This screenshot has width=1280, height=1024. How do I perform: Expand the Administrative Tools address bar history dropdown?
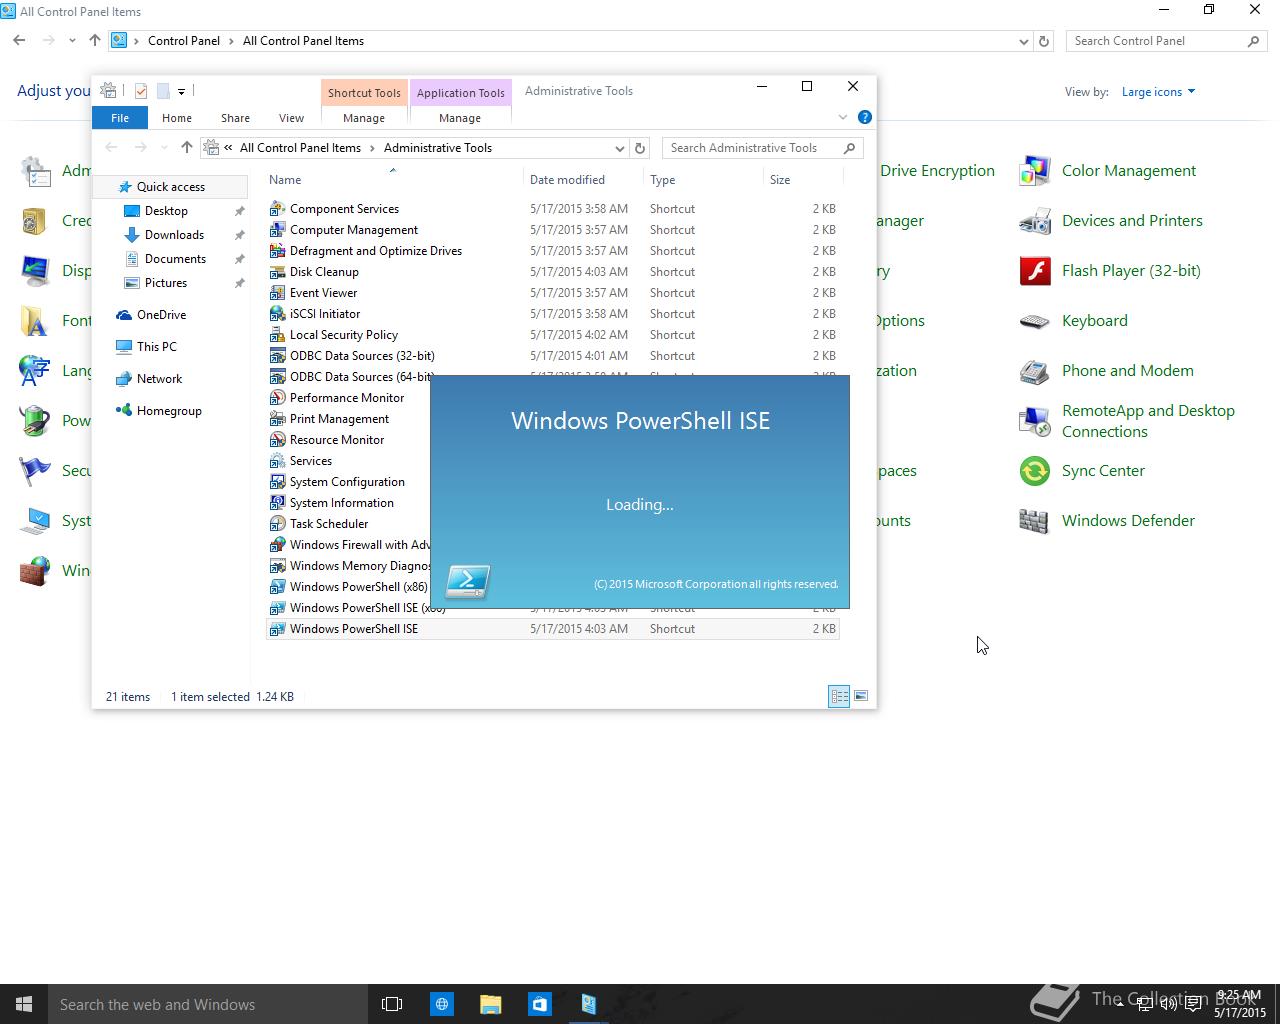click(x=619, y=148)
